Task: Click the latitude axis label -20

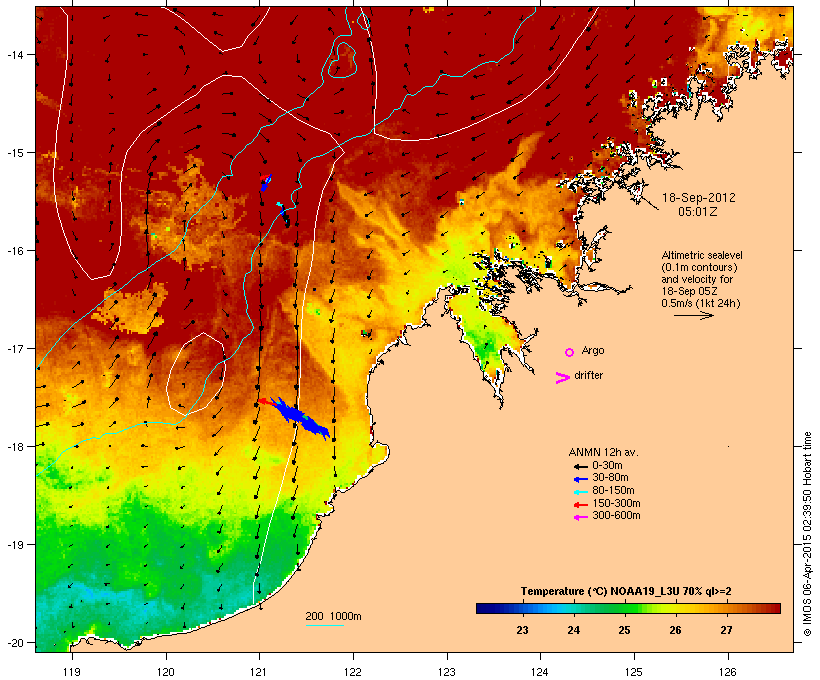Action: tap(15, 642)
